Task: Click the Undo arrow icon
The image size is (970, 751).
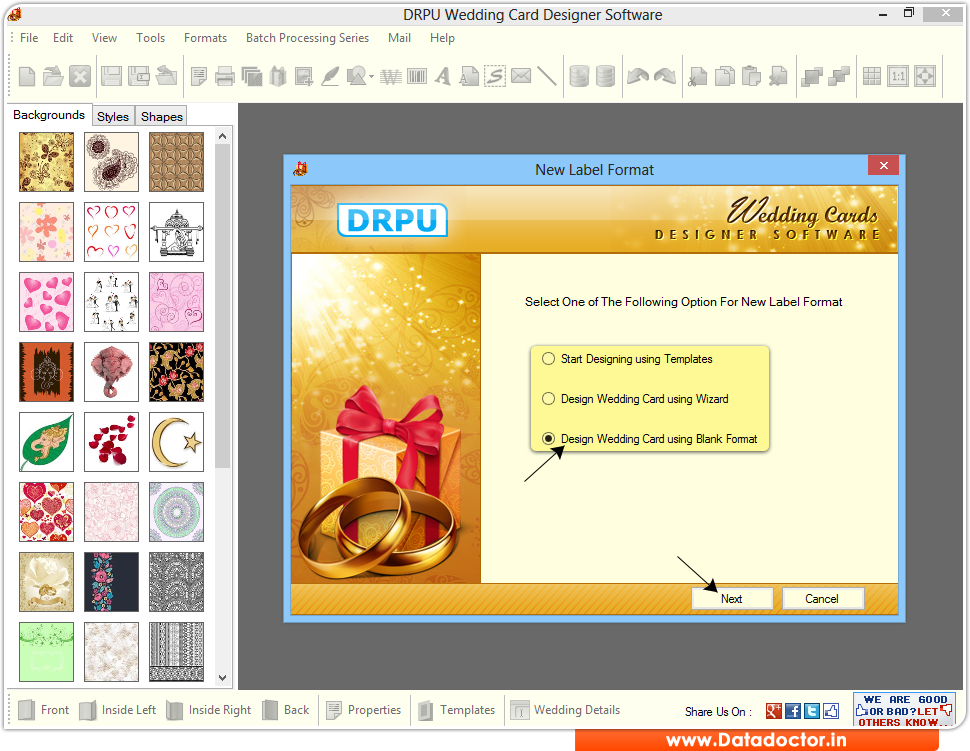Action: (636, 77)
